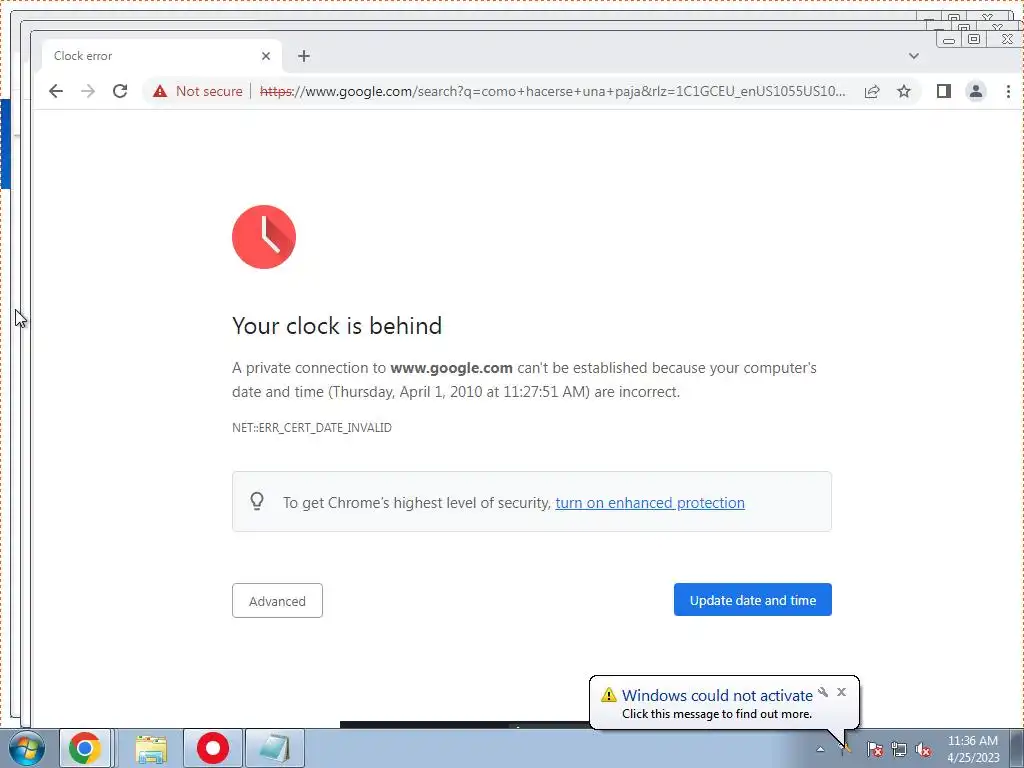
Task: Close the Windows activation balloon
Action: point(841,692)
